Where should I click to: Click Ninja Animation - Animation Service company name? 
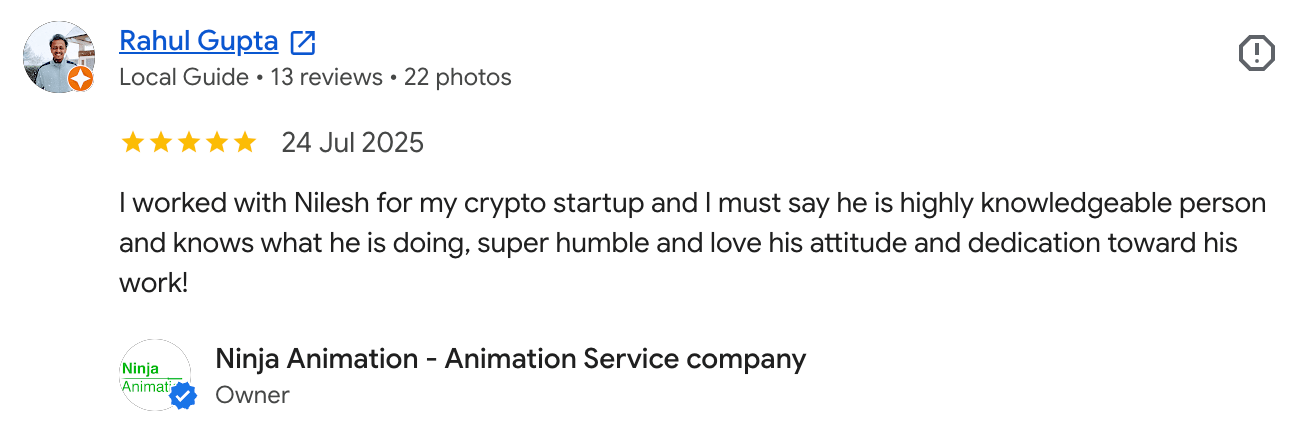[511, 358]
